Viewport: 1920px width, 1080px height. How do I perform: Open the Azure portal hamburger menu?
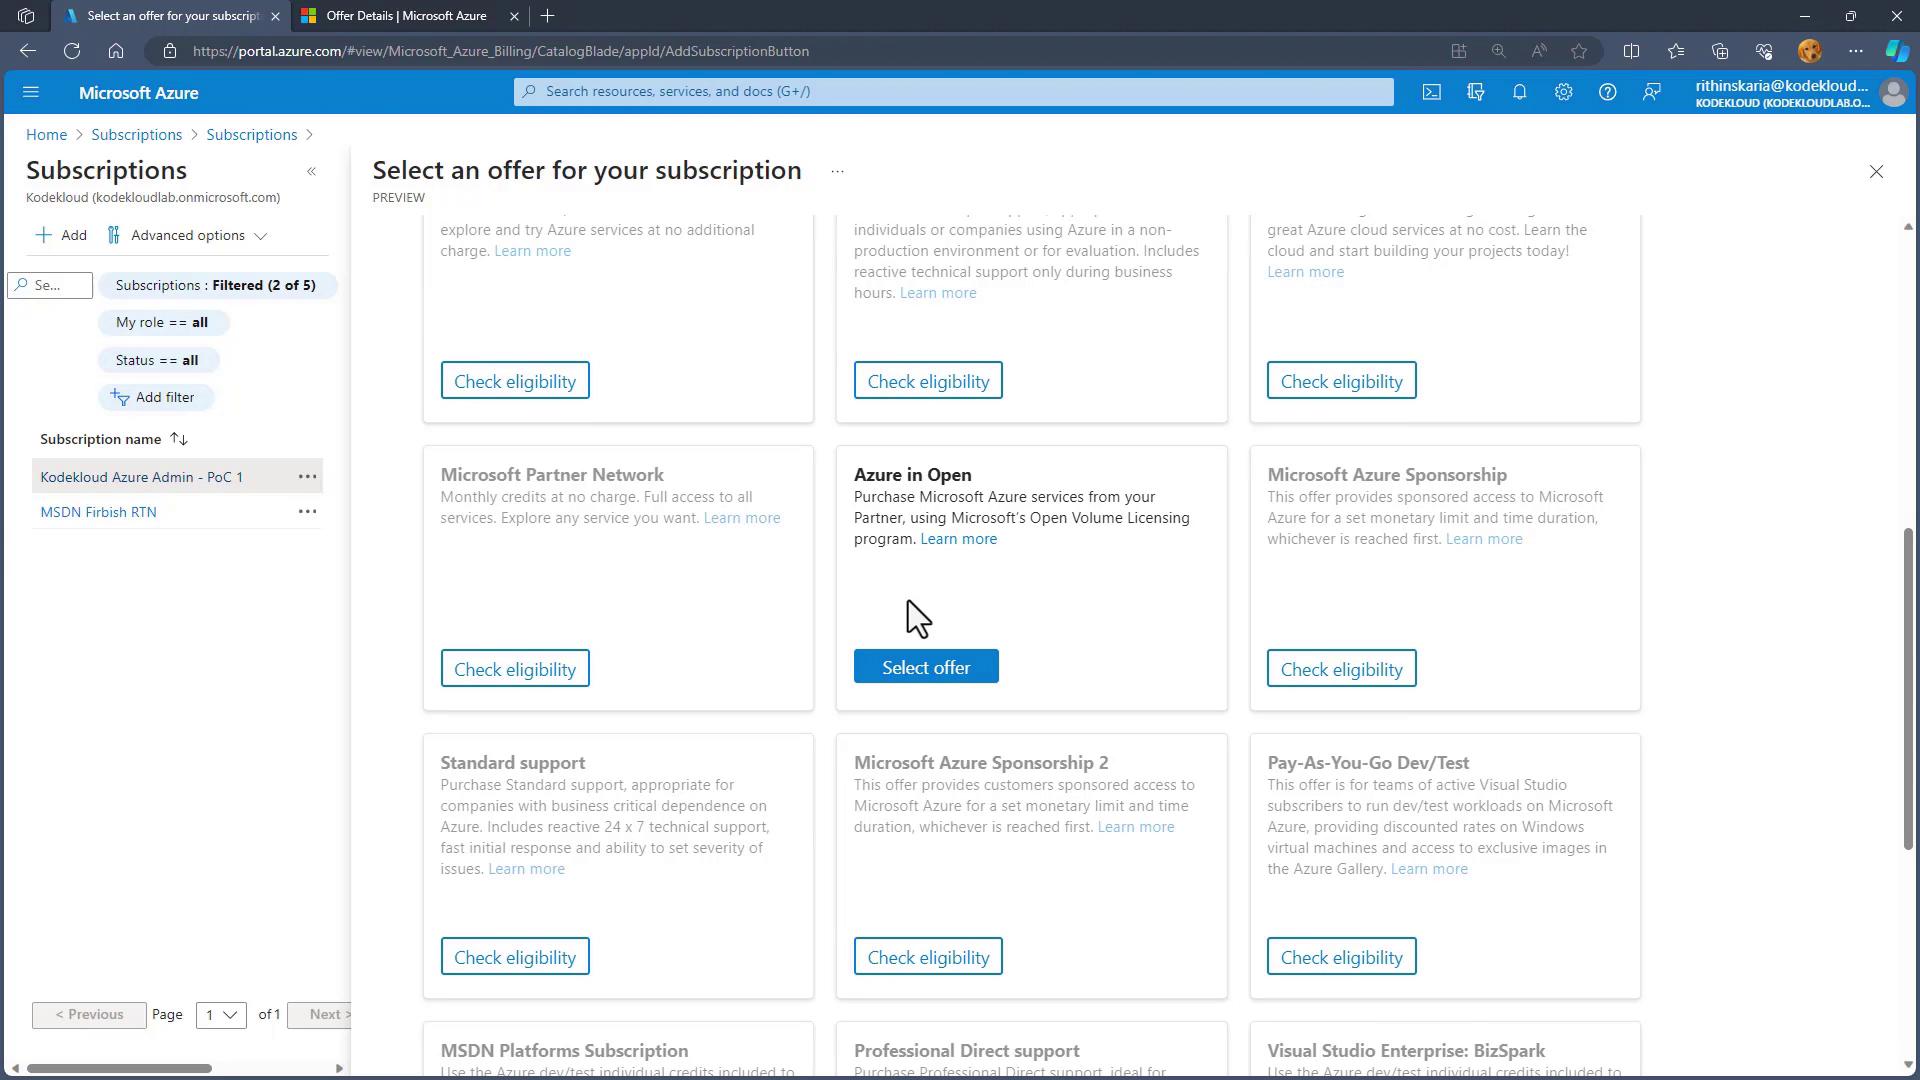tap(30, 92)
